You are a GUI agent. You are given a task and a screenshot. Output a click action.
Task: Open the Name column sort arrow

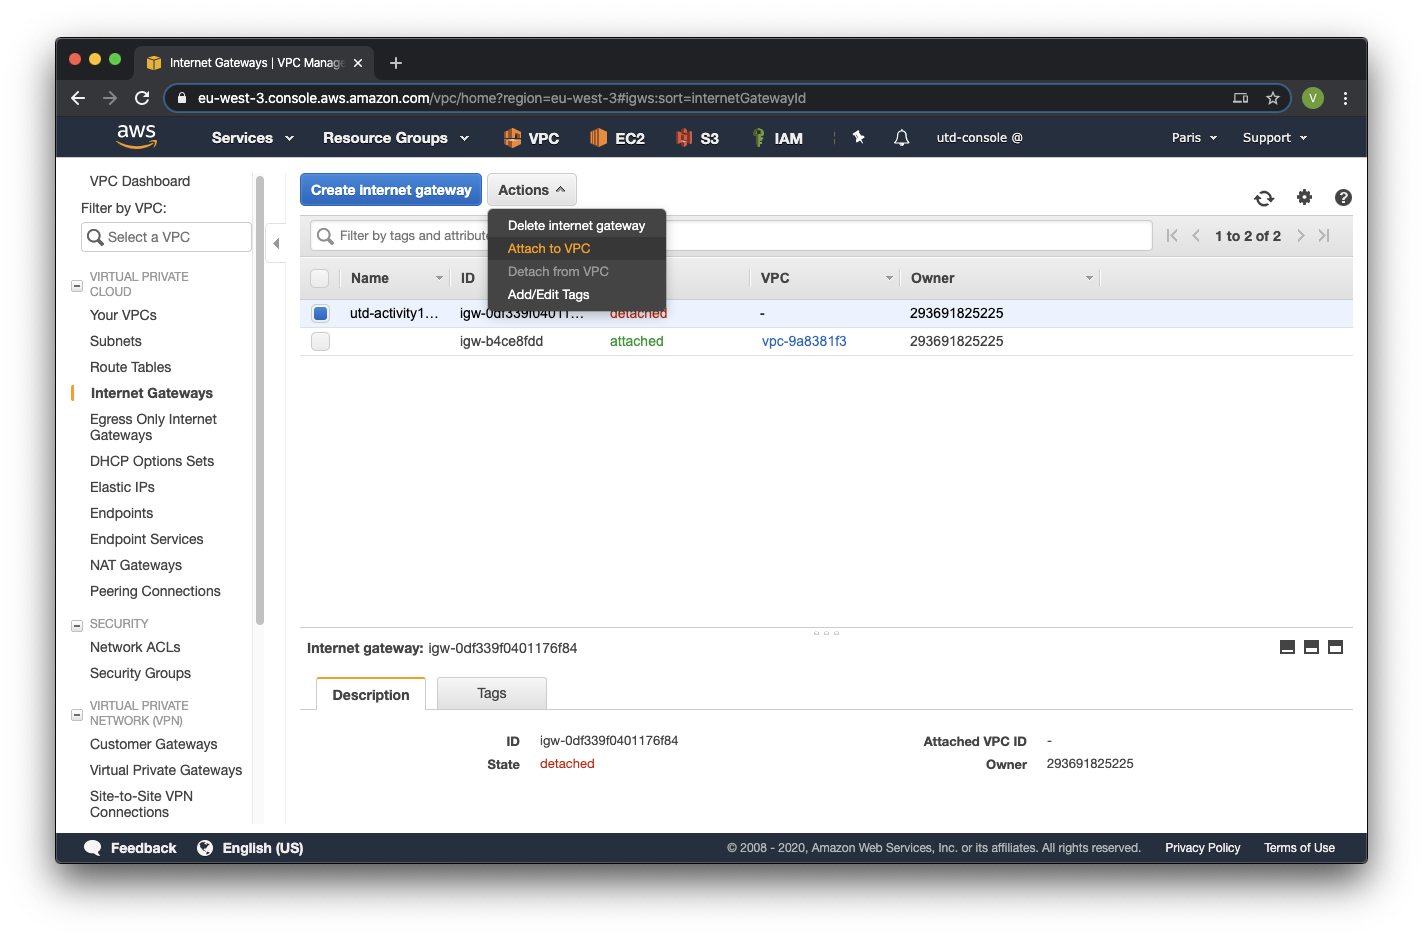click(439, 278)
